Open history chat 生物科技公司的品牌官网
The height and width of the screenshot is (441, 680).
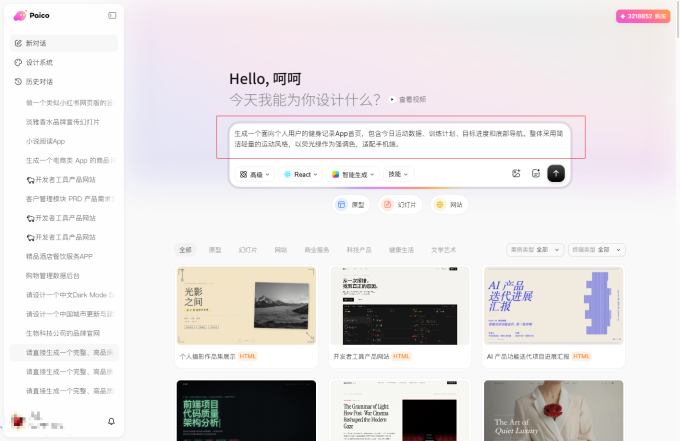[x=63, y=333]
